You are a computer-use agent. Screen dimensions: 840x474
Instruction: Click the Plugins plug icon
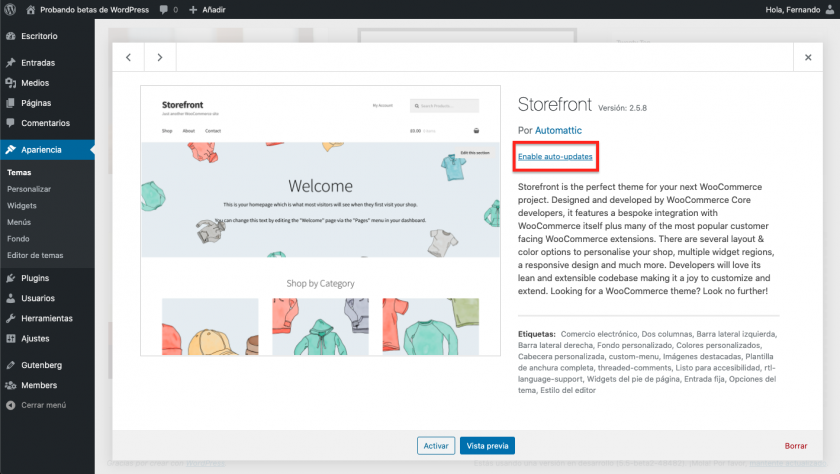(x=10, y=278)
